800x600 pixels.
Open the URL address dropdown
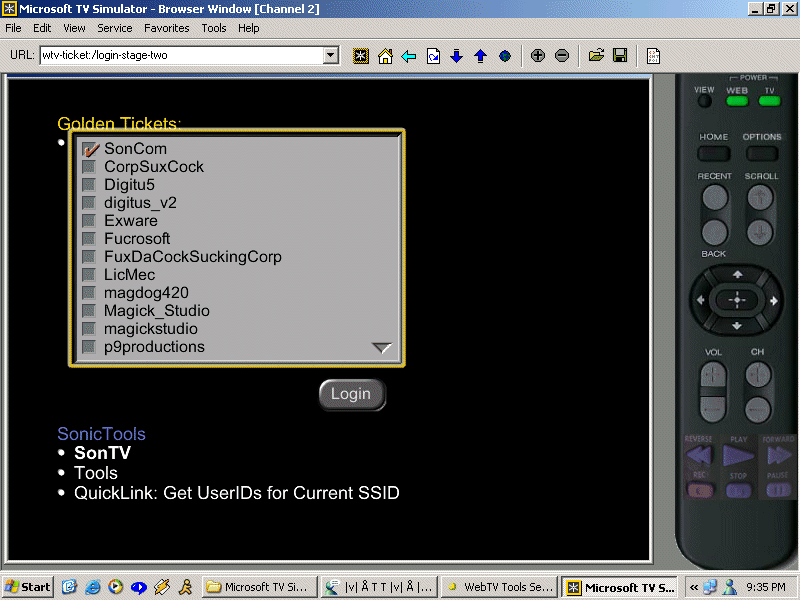point(331,56)
